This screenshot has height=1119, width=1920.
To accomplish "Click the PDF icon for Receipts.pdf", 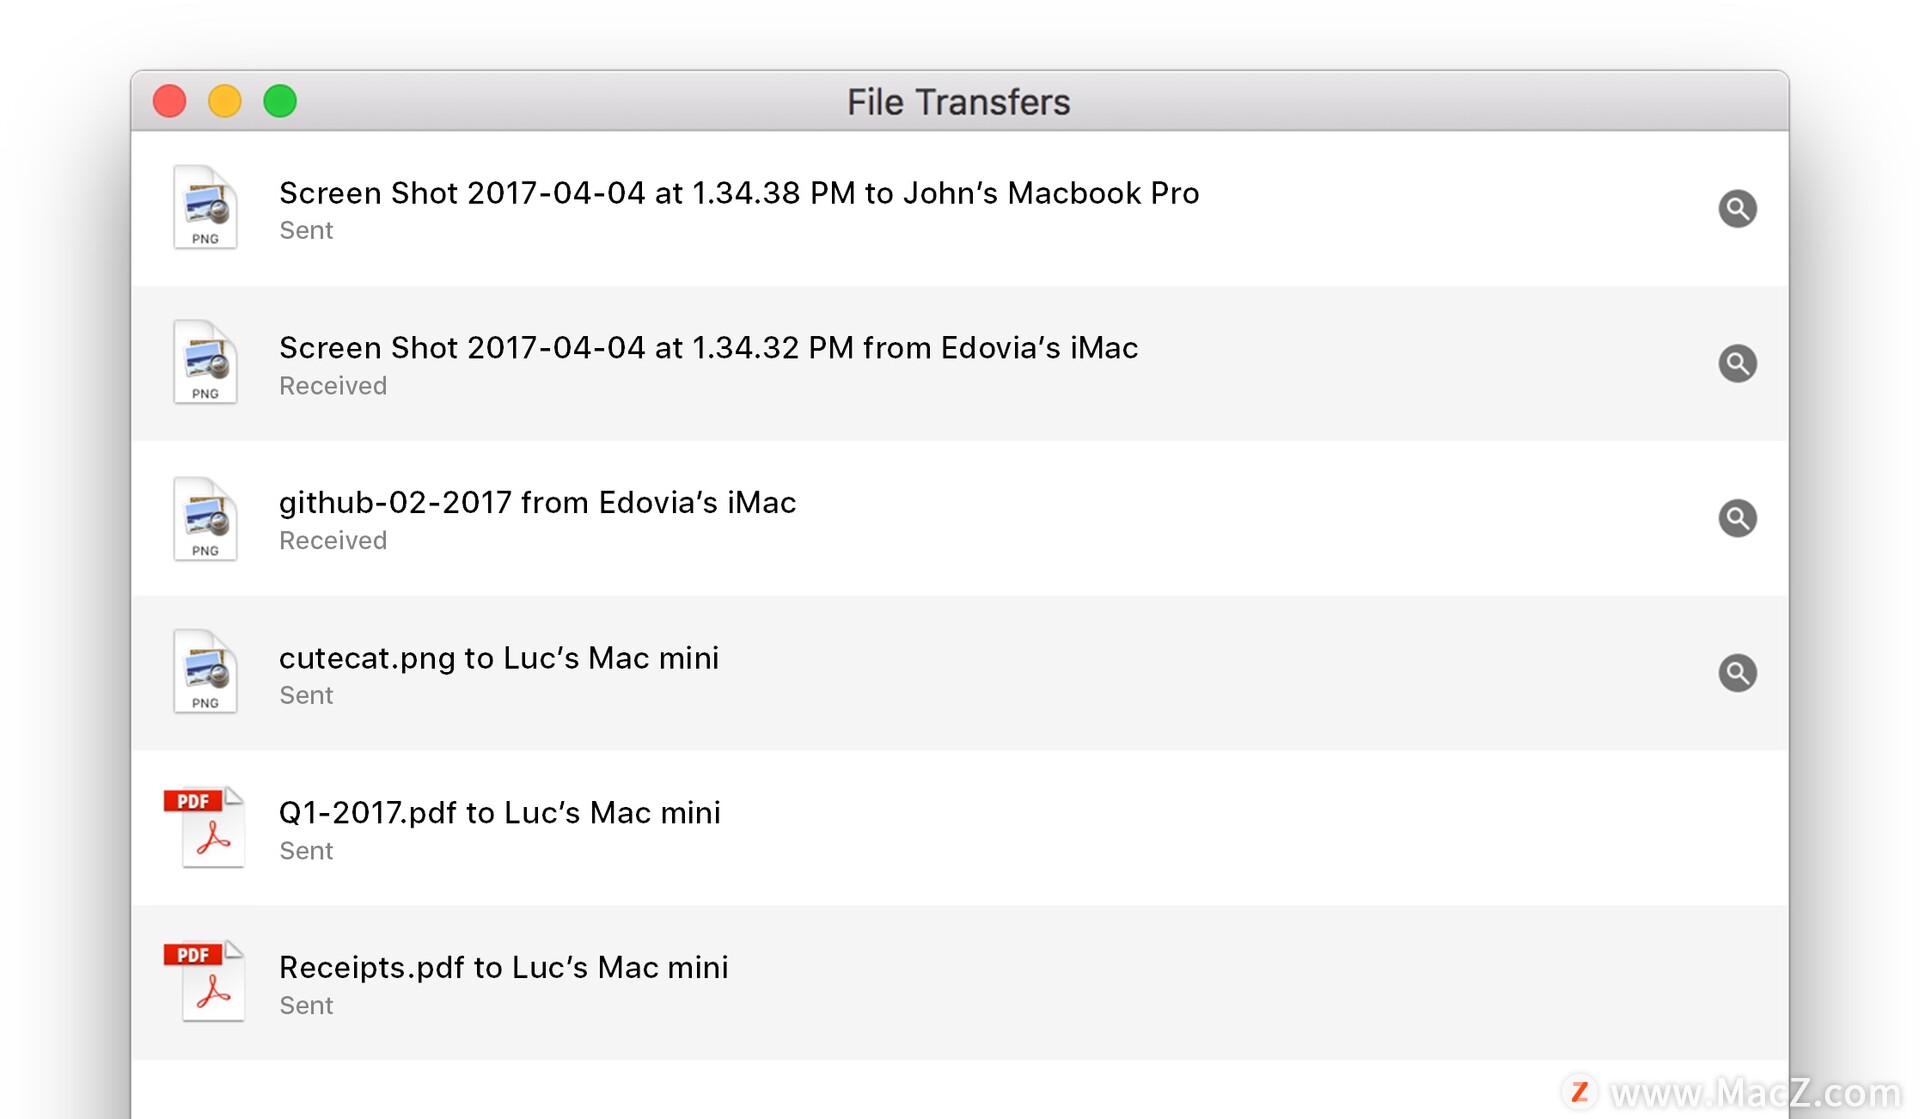I will 205,981.
